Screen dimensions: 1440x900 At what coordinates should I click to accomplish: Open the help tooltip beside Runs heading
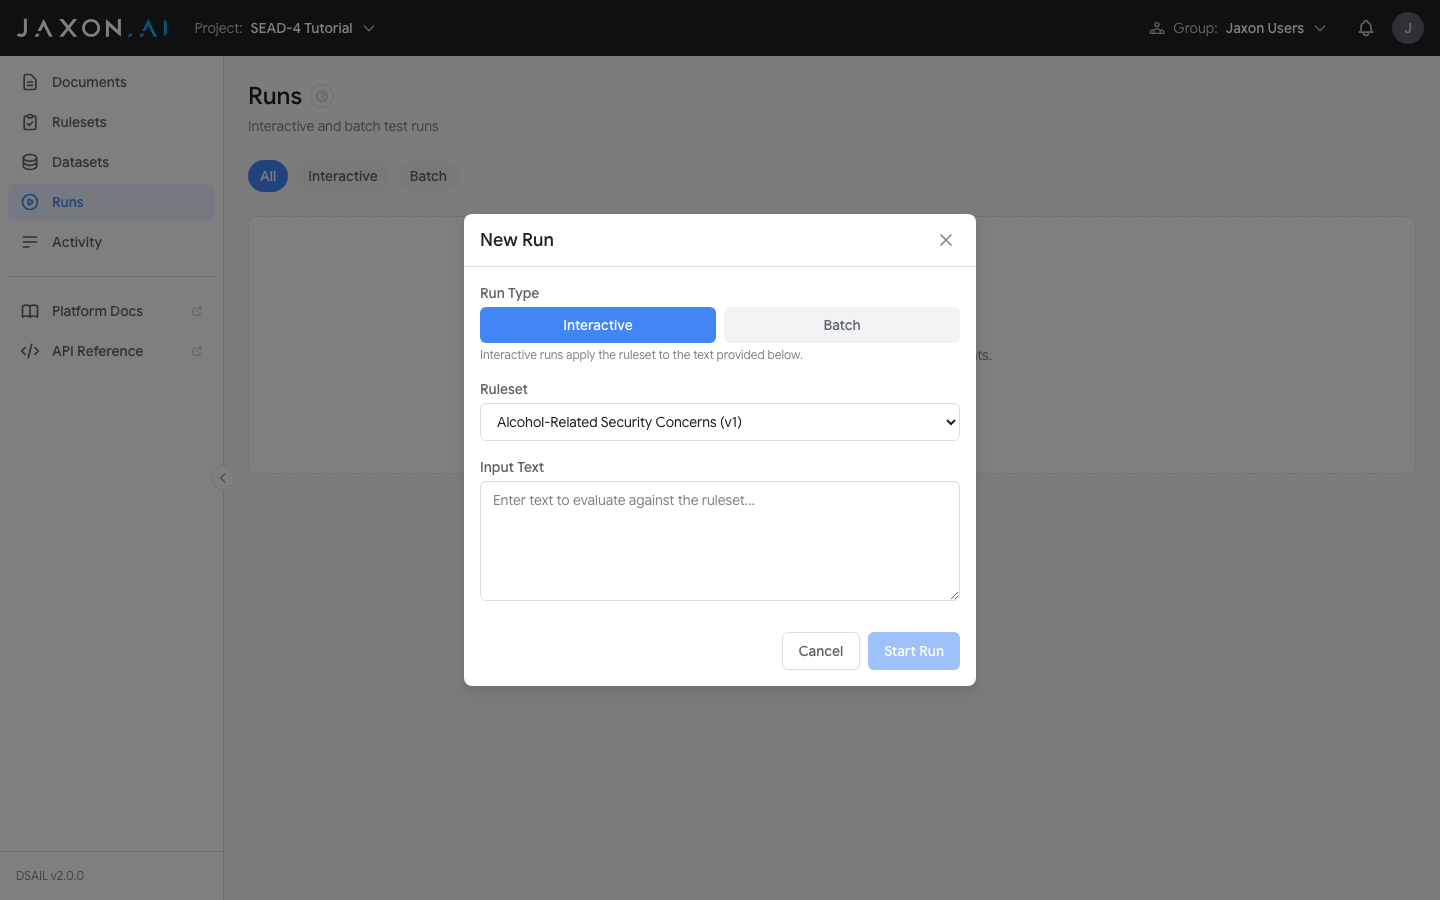(x=321, y=95)
